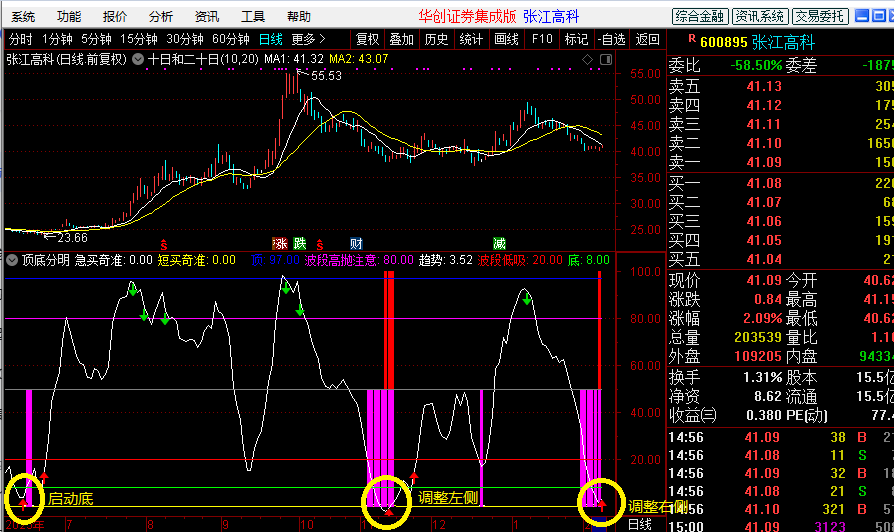Click the 交易委托 button
Image resolution: width=895 pixels, height=532 pixels.
[820, 17]
